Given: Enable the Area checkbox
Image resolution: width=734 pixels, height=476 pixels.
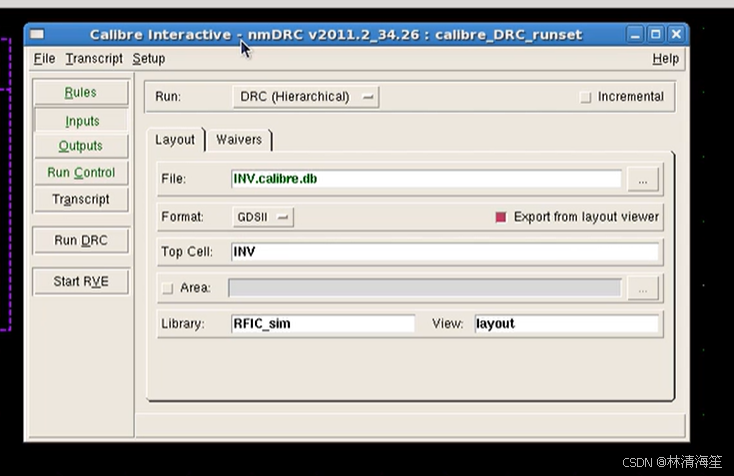Looking at the screenshot, I should pyautogui.click(x=168, y=288).
